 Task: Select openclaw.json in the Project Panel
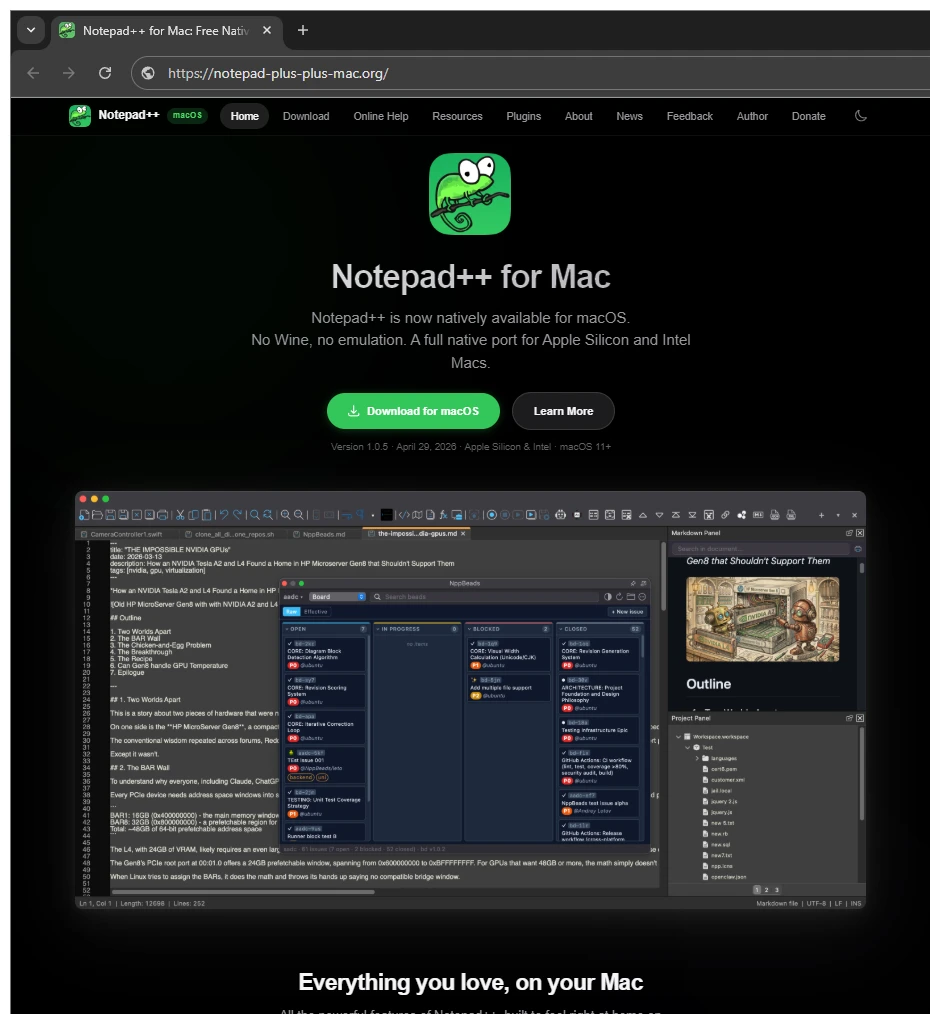click(724, 877)
